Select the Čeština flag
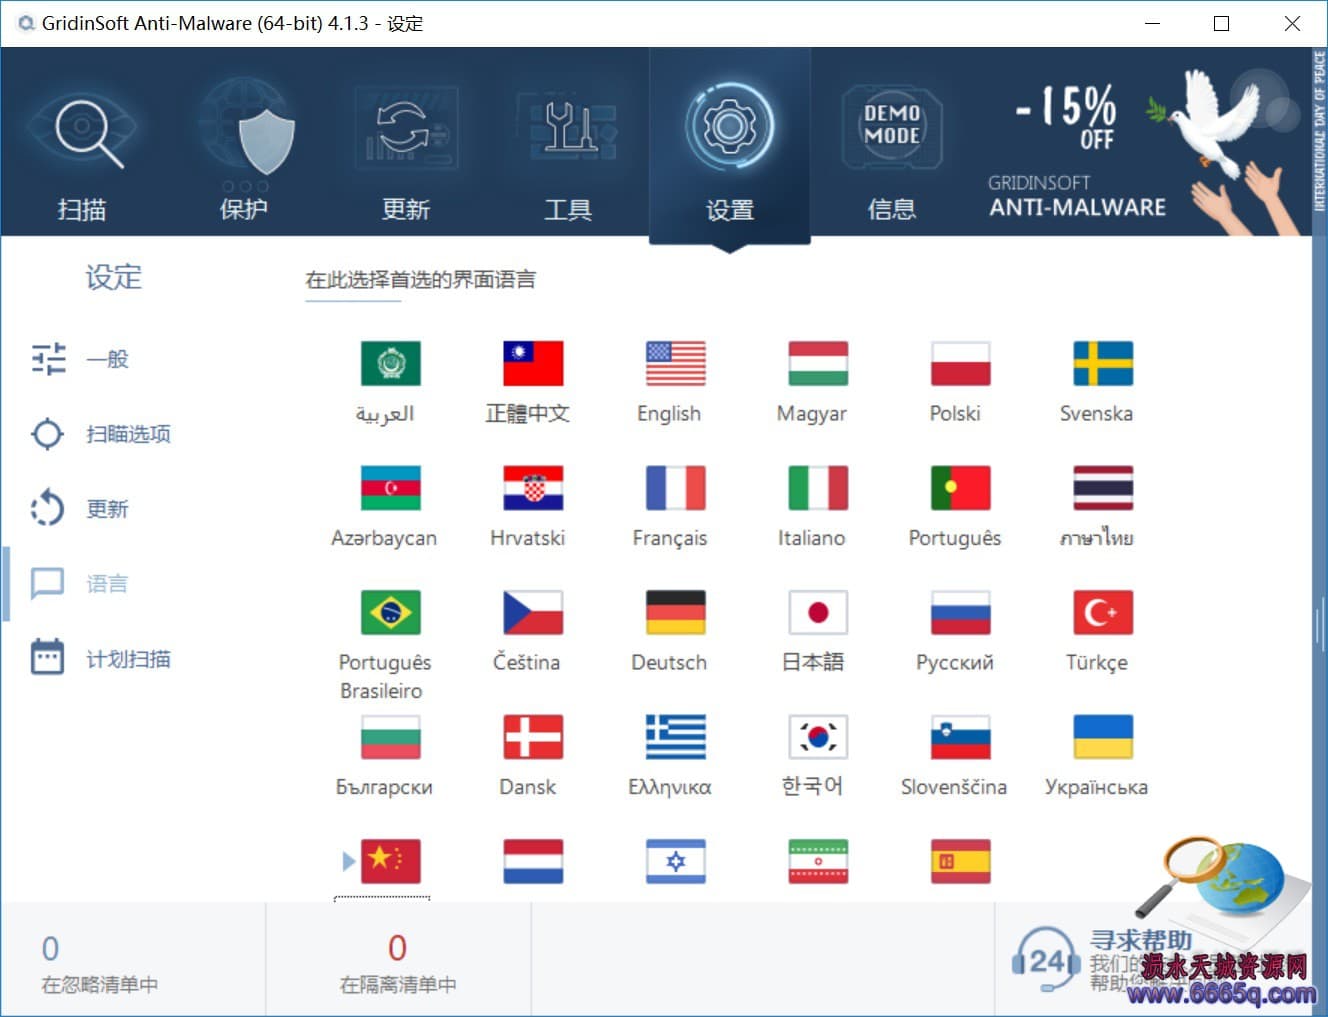 pyautogui.click(x=533, y=612)
